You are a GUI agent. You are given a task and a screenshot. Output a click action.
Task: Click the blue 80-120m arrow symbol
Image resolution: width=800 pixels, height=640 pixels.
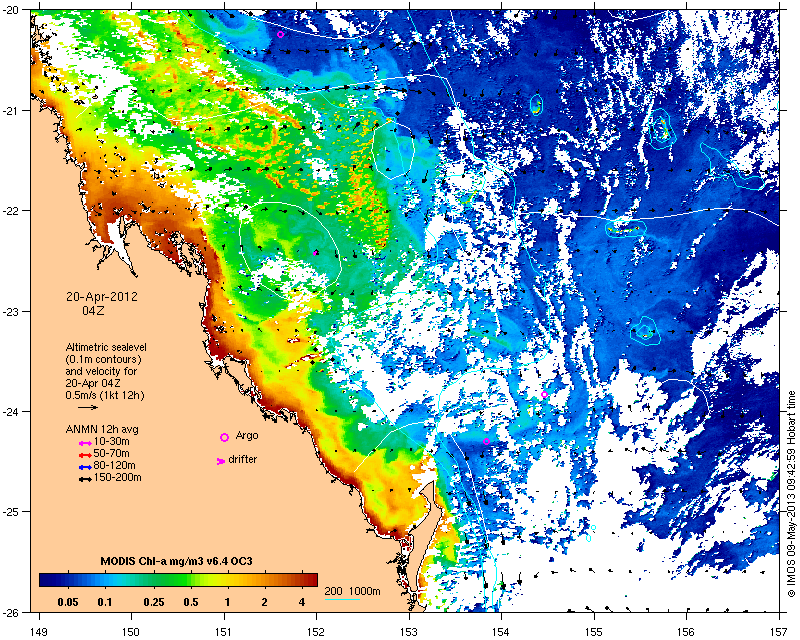pos(85,467)
